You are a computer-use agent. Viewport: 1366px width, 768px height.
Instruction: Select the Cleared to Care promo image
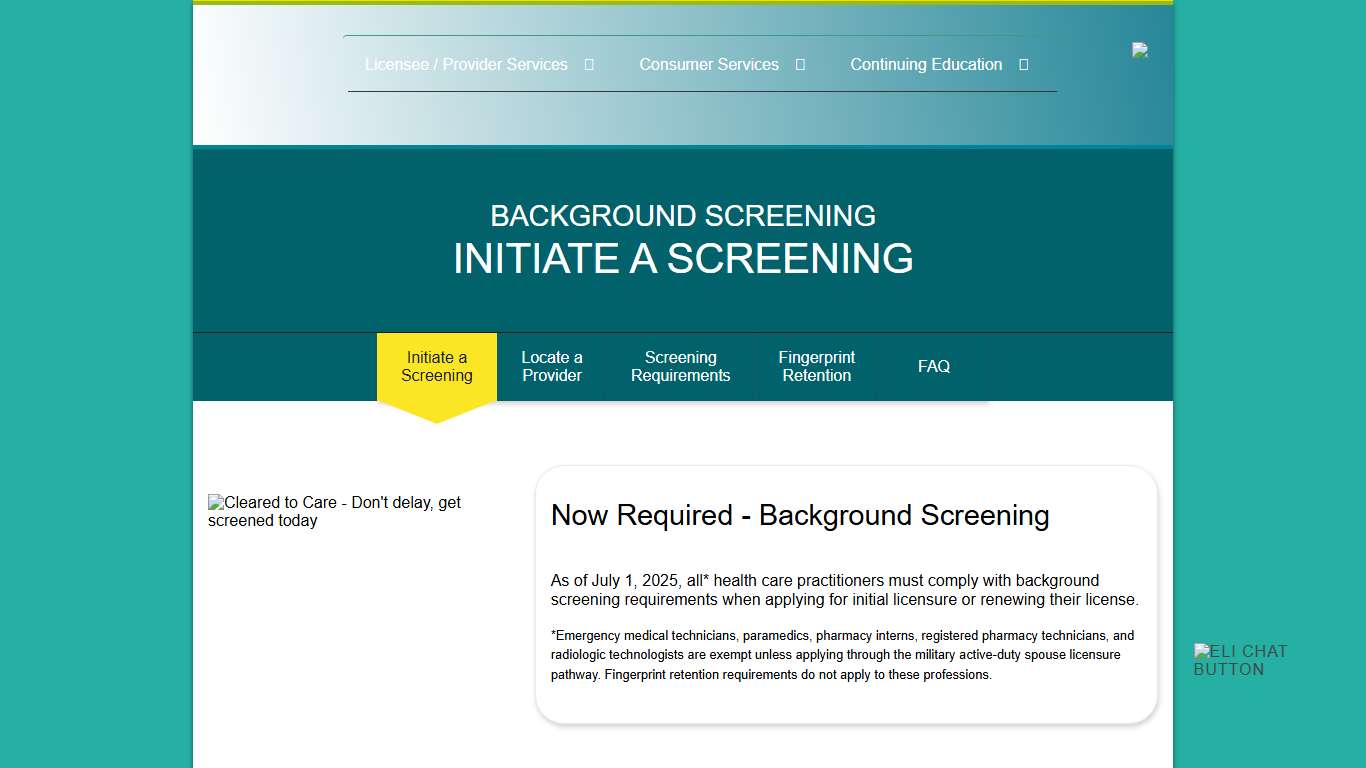[x=334, y=511]
